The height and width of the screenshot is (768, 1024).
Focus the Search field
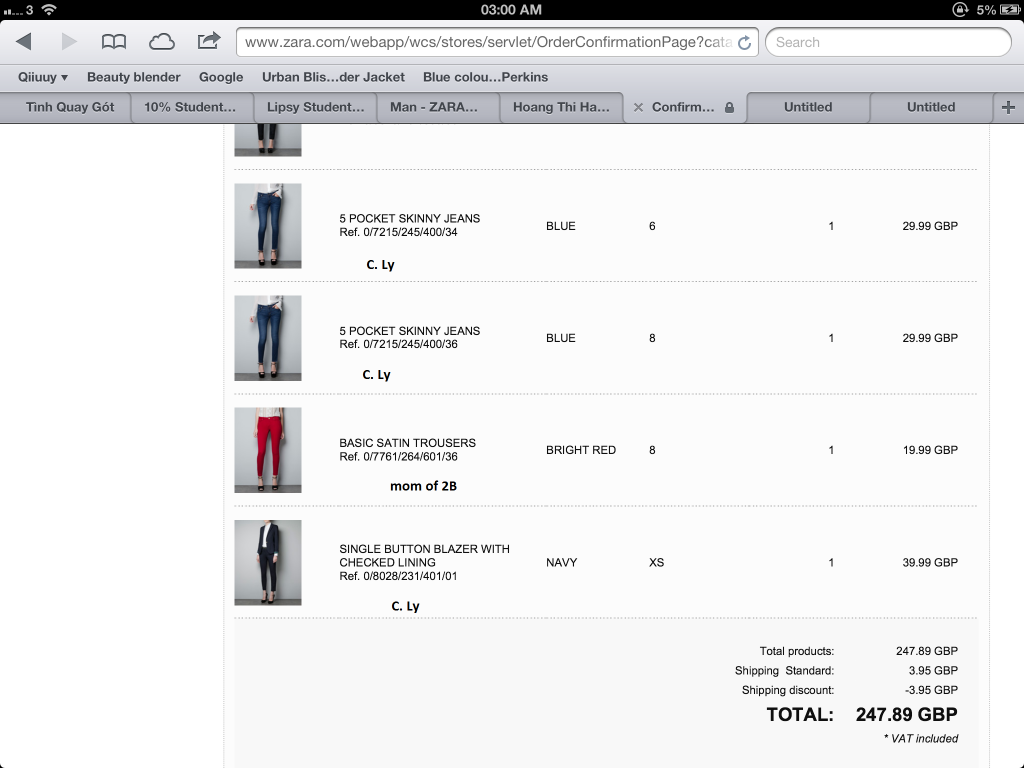[888, 42]
